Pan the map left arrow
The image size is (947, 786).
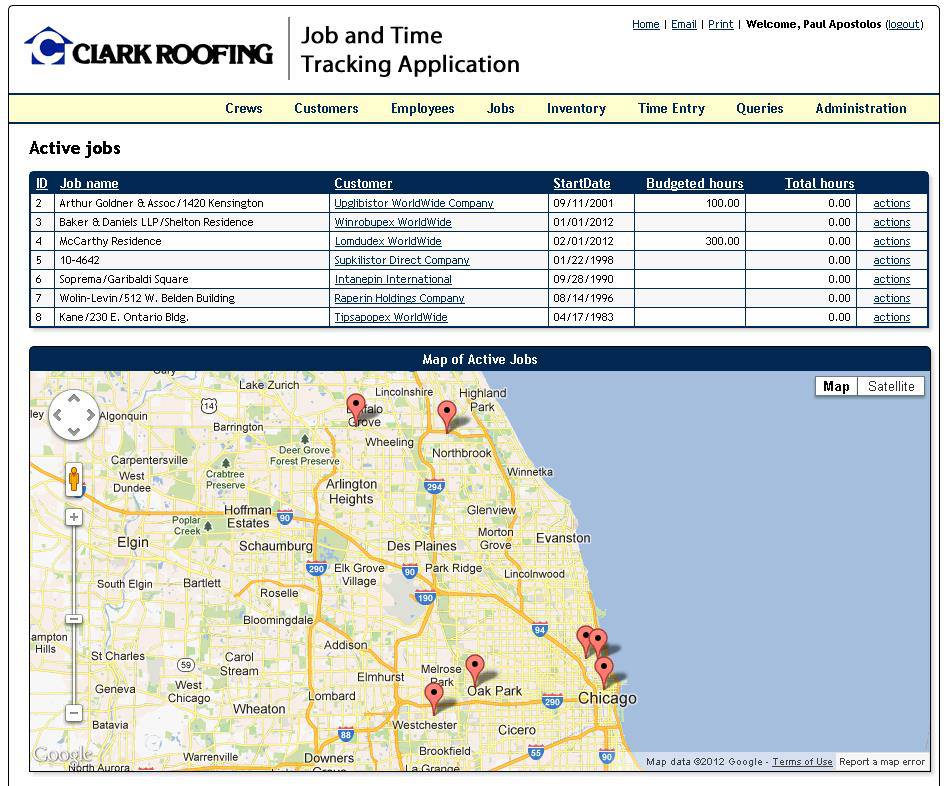(x=57, y=415)
